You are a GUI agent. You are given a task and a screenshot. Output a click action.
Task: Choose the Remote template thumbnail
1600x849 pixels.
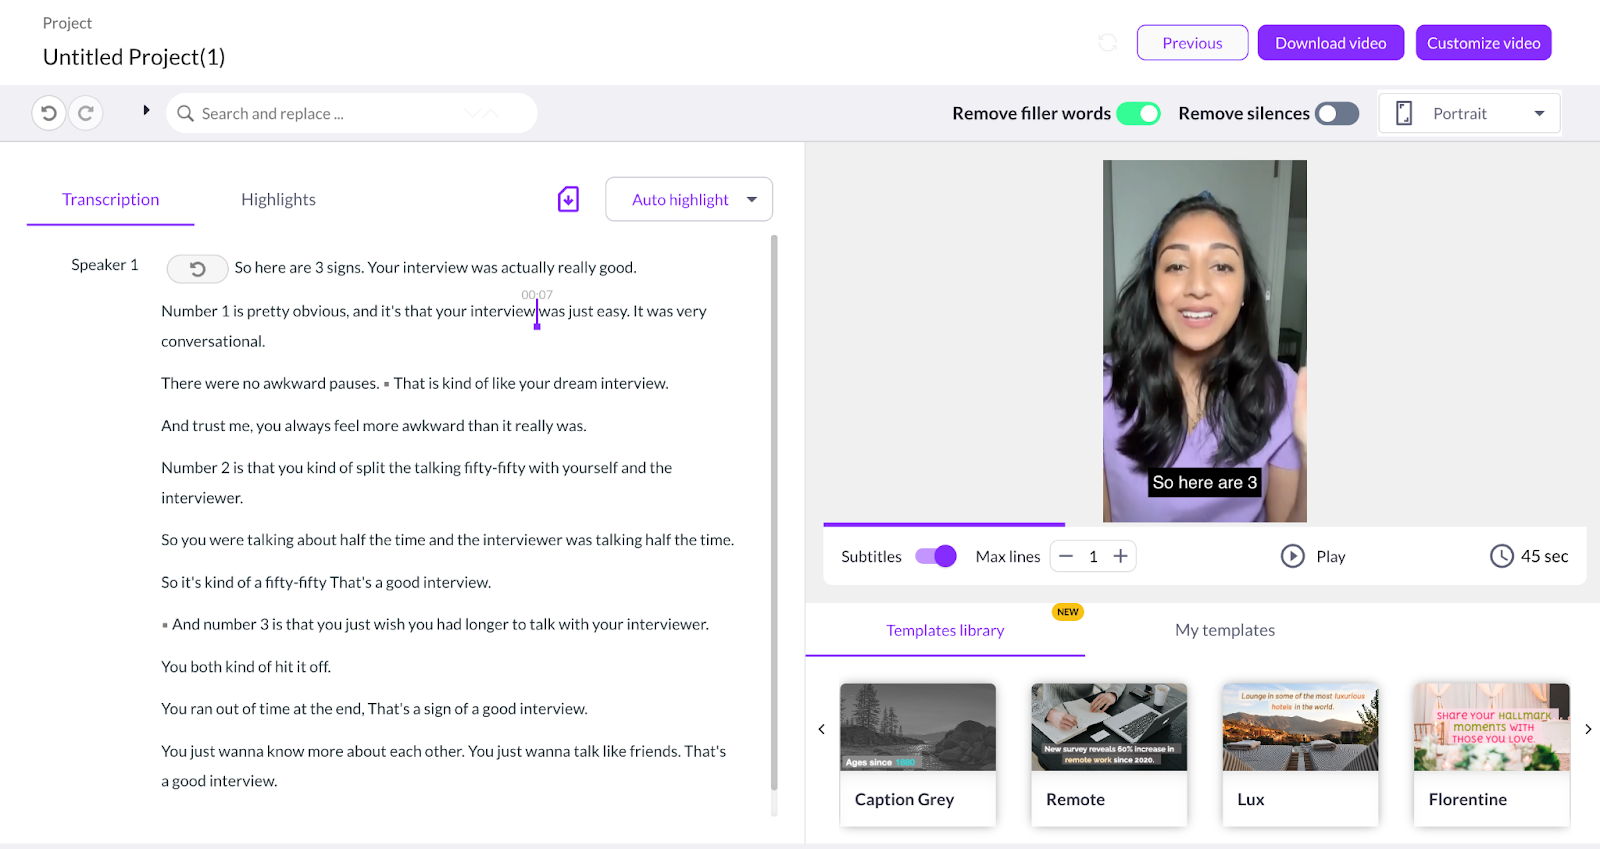(1109, 727)
